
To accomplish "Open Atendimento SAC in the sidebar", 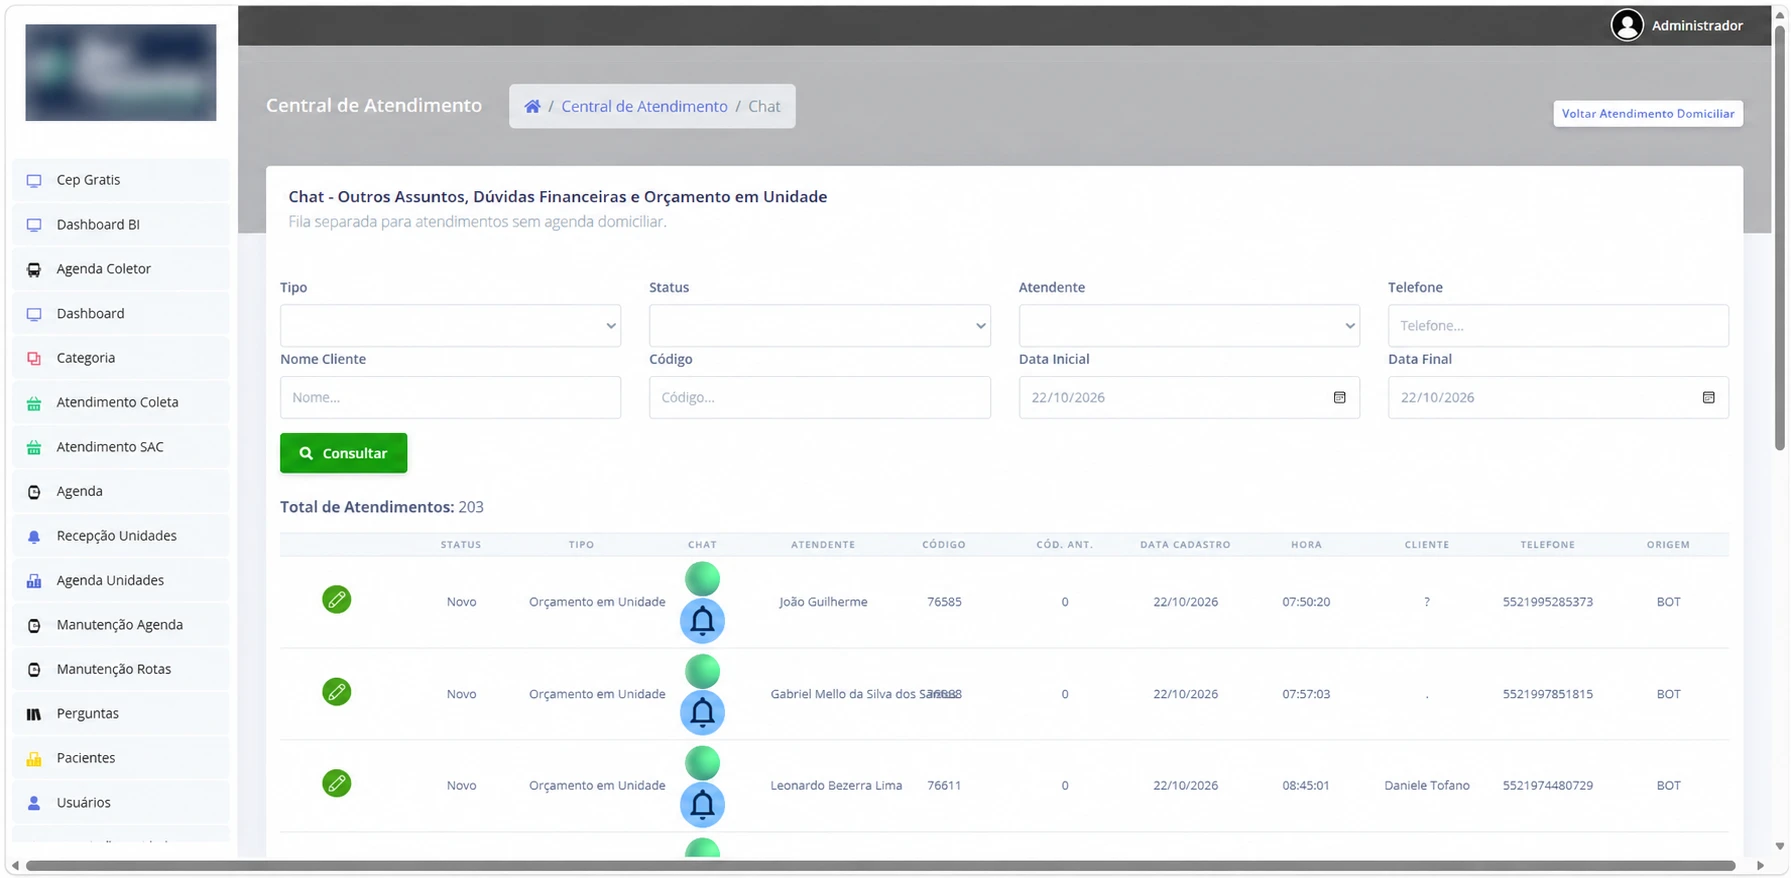I will (x=120, y=447).
